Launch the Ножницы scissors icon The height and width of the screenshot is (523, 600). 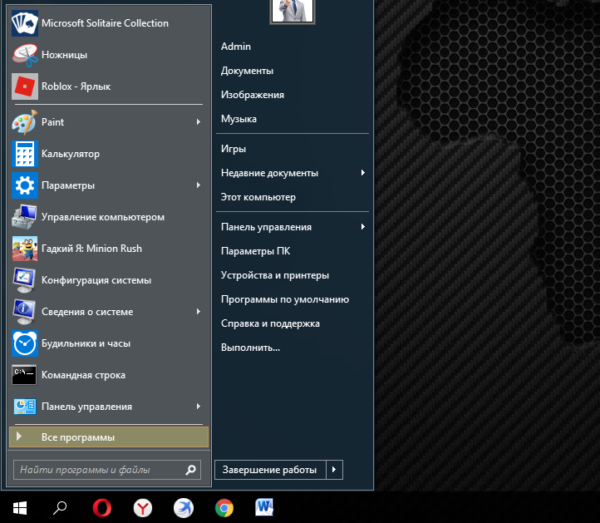pos(25,55)
